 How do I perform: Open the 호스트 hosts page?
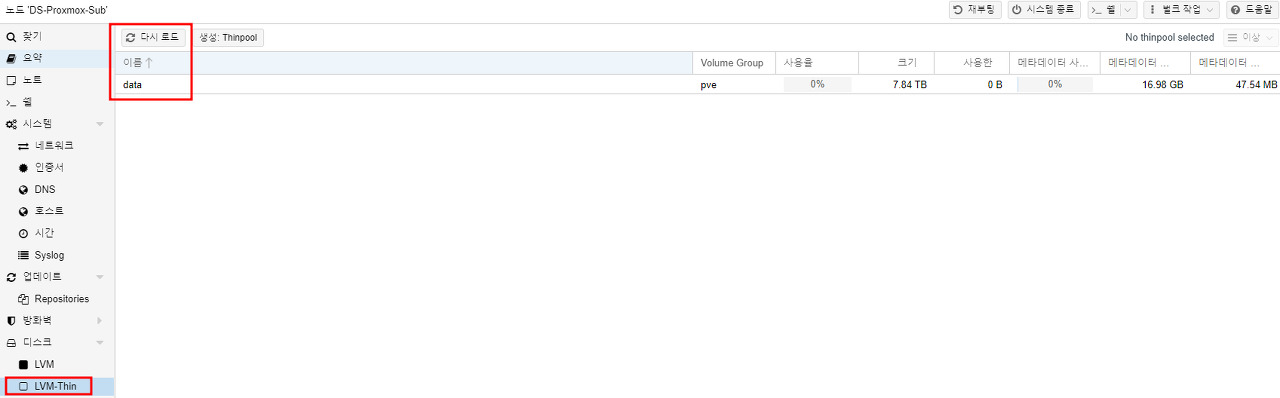(x=57, y=211)
